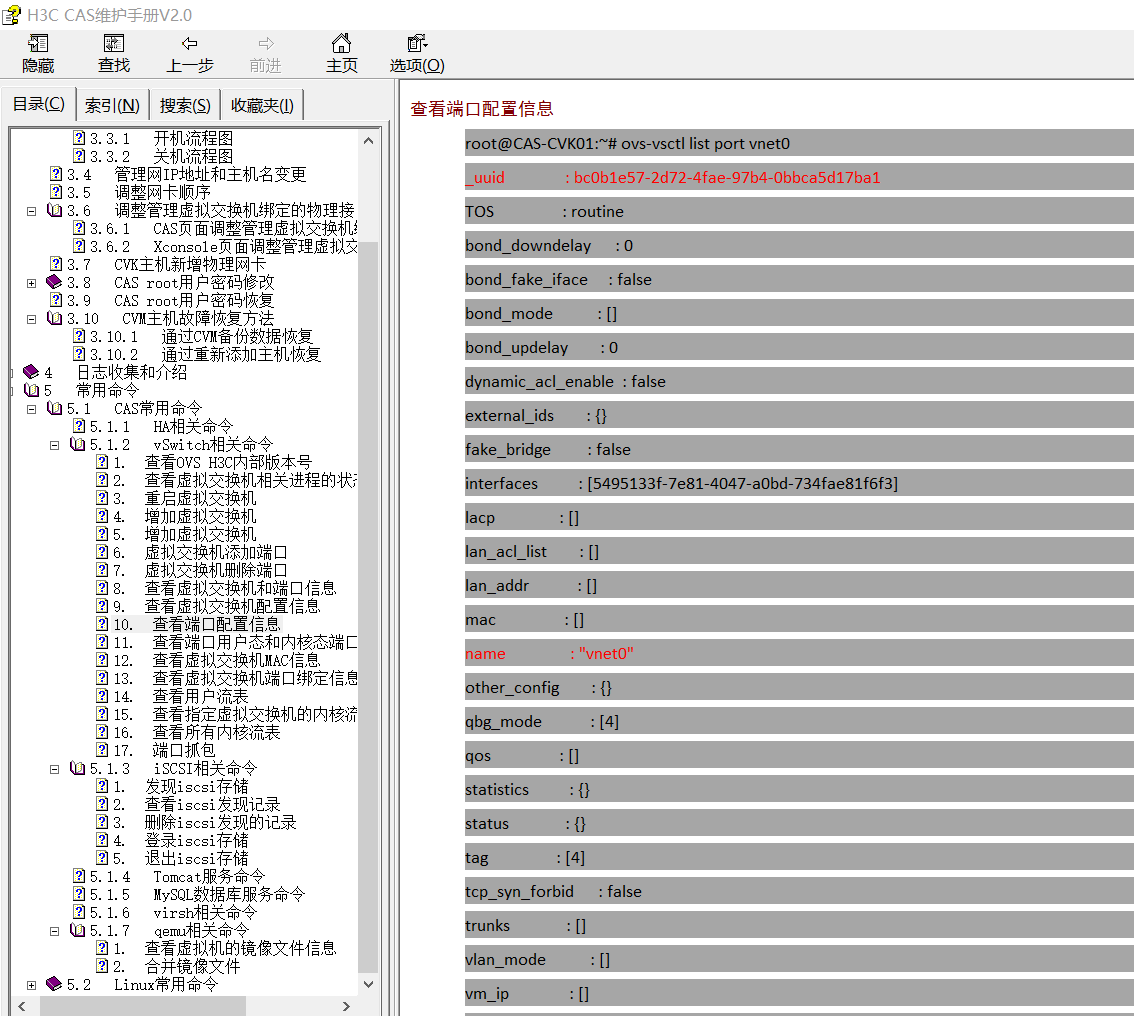The image size is (1134, 1016).
Task: Click the open book icon for 5.1.3 iSCSI
Action: click(x=77, y=768)
